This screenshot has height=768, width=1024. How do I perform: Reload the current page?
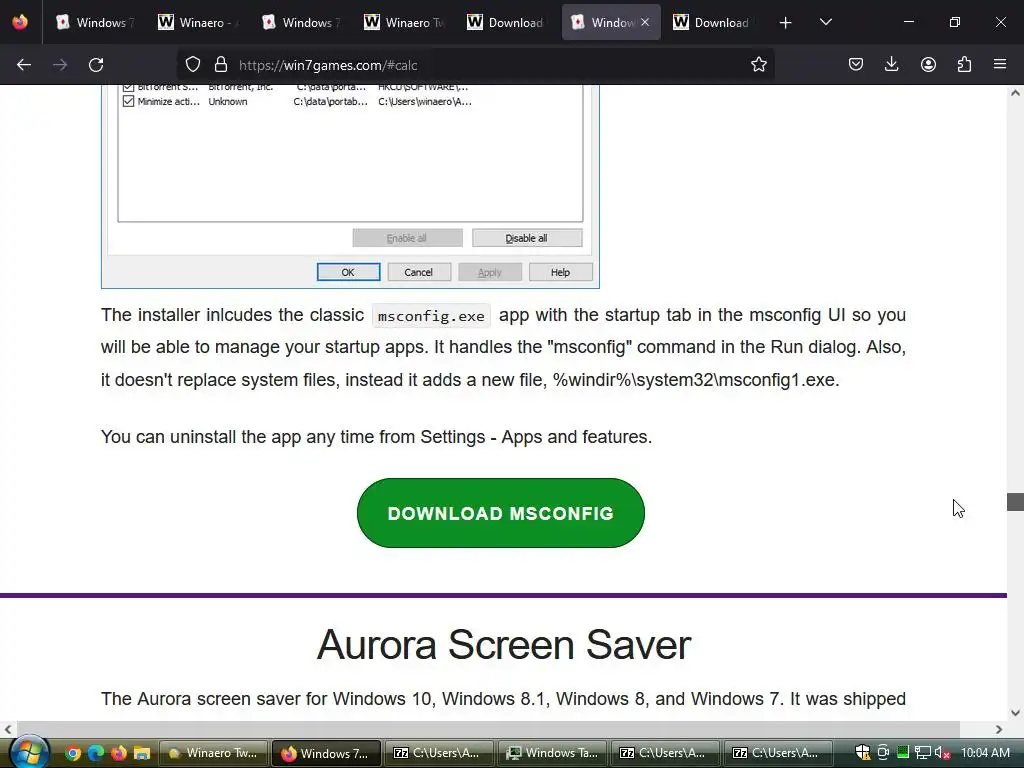96,65
